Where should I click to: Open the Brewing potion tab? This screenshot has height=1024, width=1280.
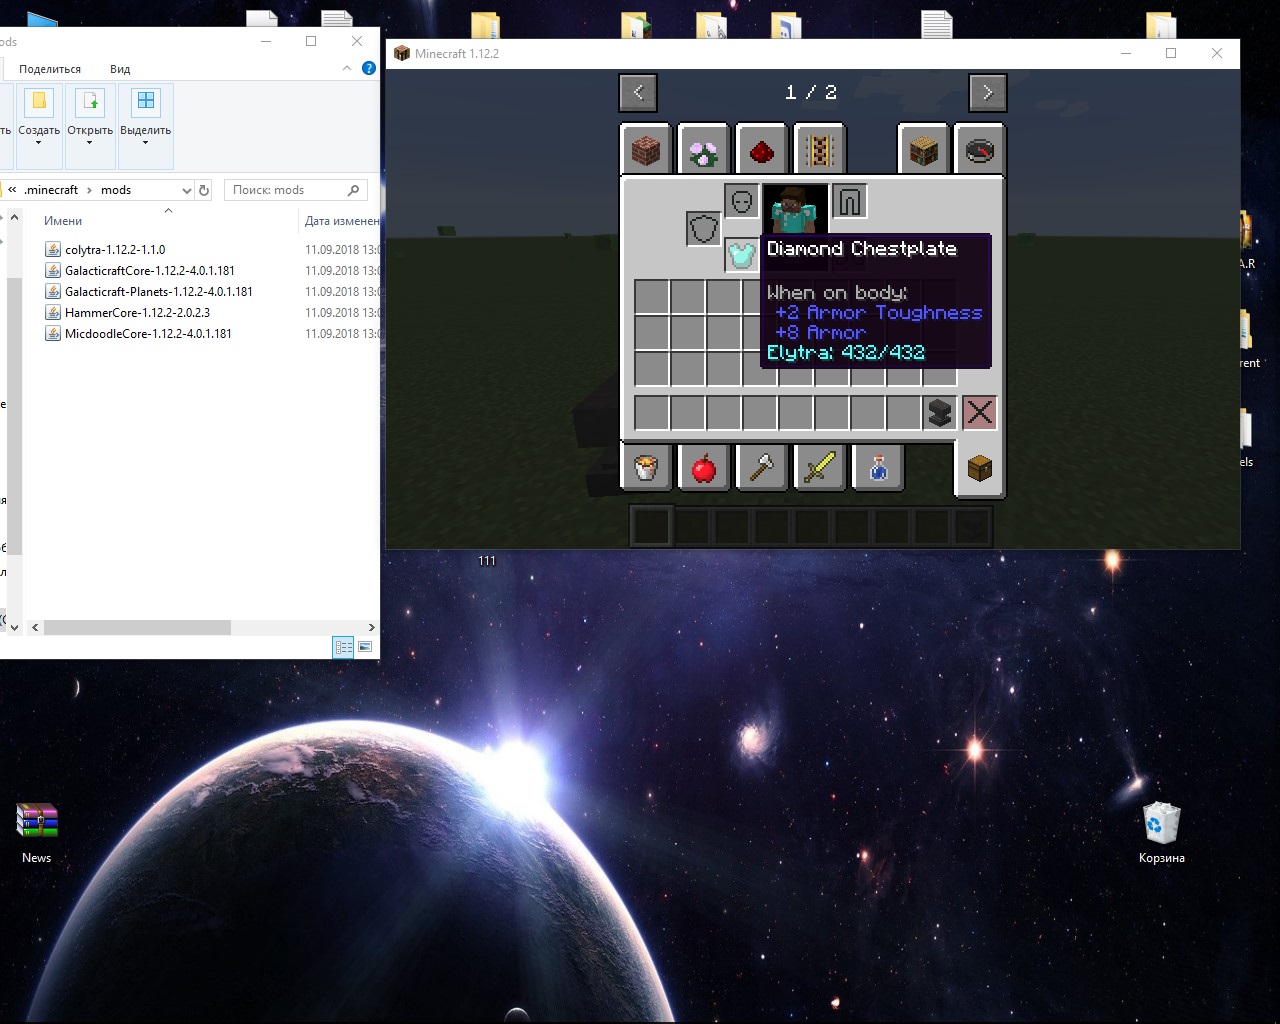[878, 467]
